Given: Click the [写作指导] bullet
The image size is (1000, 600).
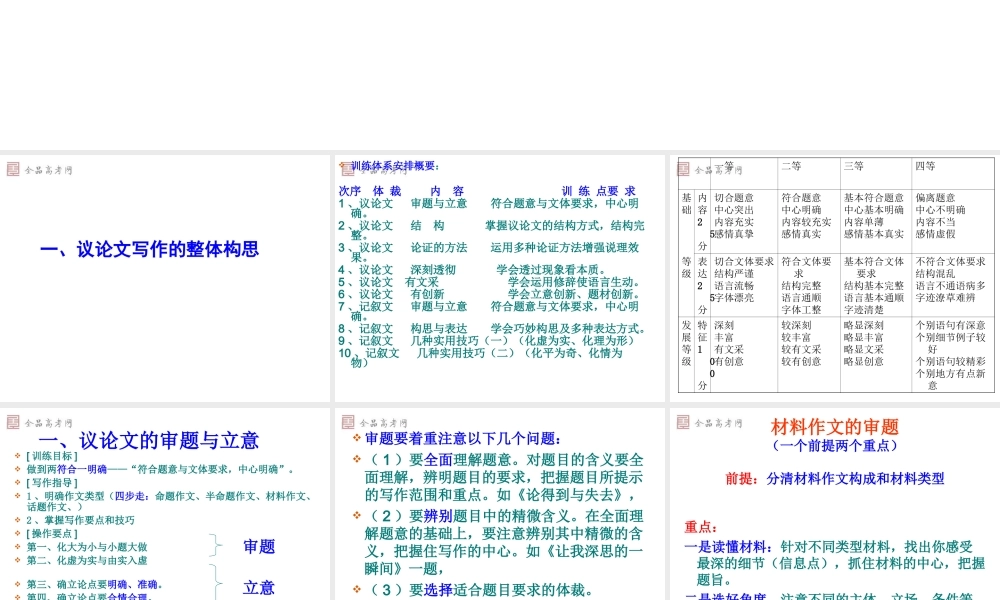Looking at the screenshot, I should tap(52, 483).
